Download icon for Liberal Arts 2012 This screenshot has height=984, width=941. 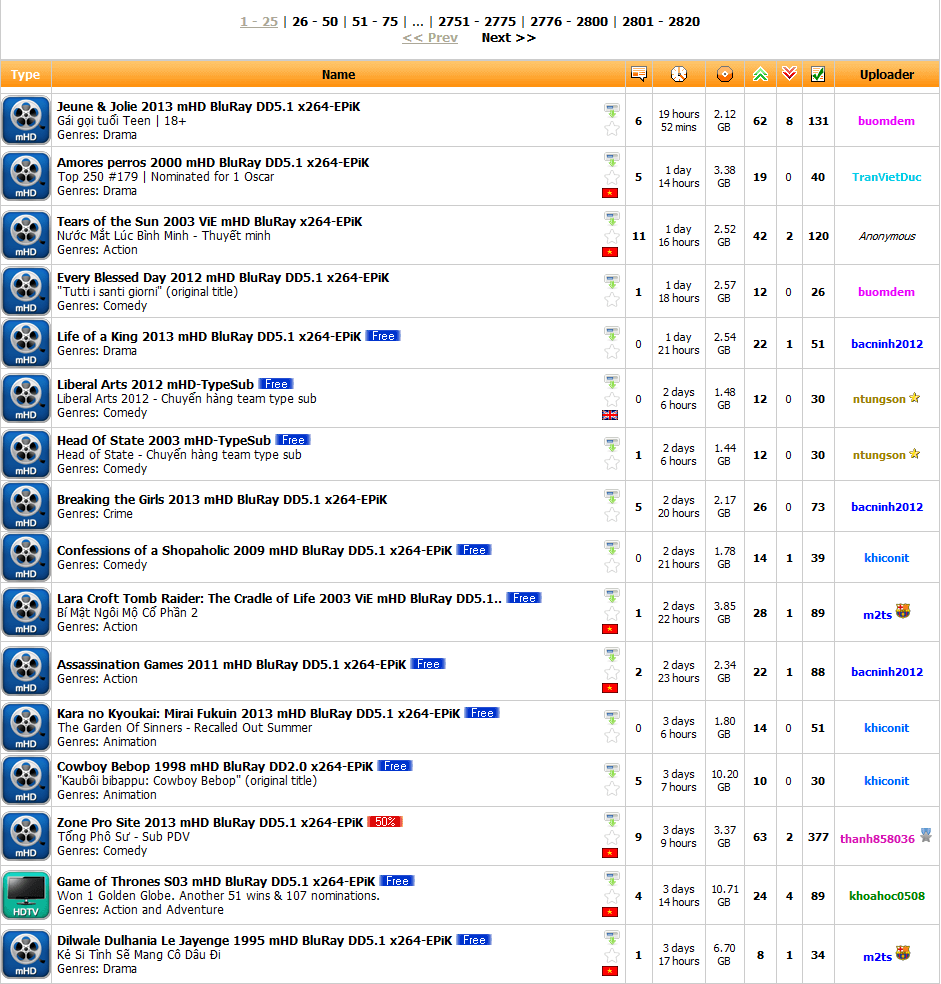(611, 381)
